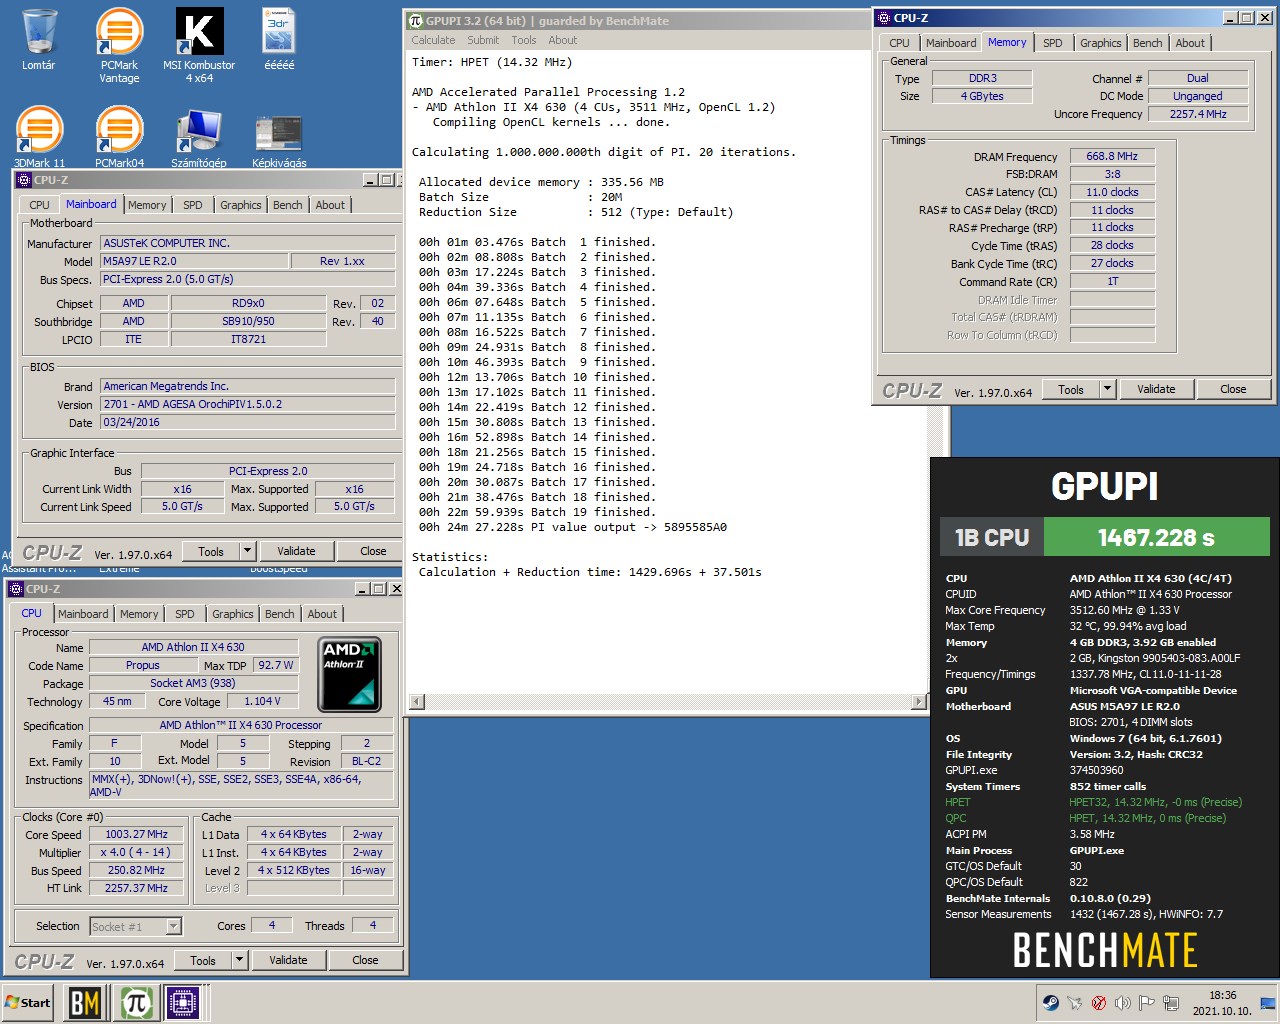Image resolution: width=1280 pixels, height=1024 pixels.
Task: Click the CPU-Z CPU window title icon
Action: (15, 589)
